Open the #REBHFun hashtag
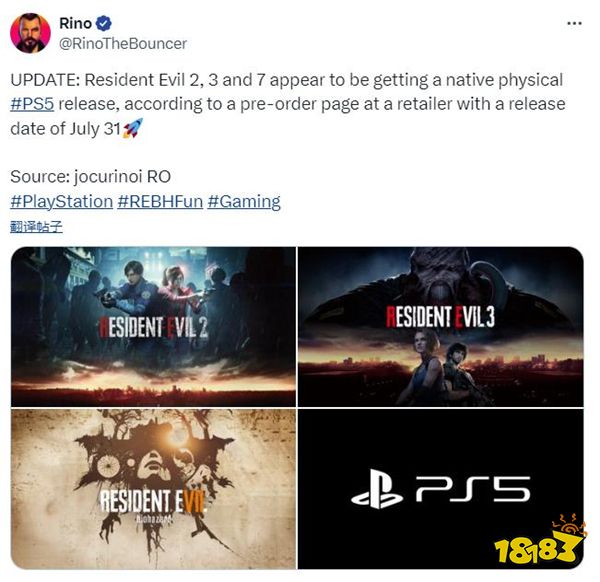 coord(160,202)
